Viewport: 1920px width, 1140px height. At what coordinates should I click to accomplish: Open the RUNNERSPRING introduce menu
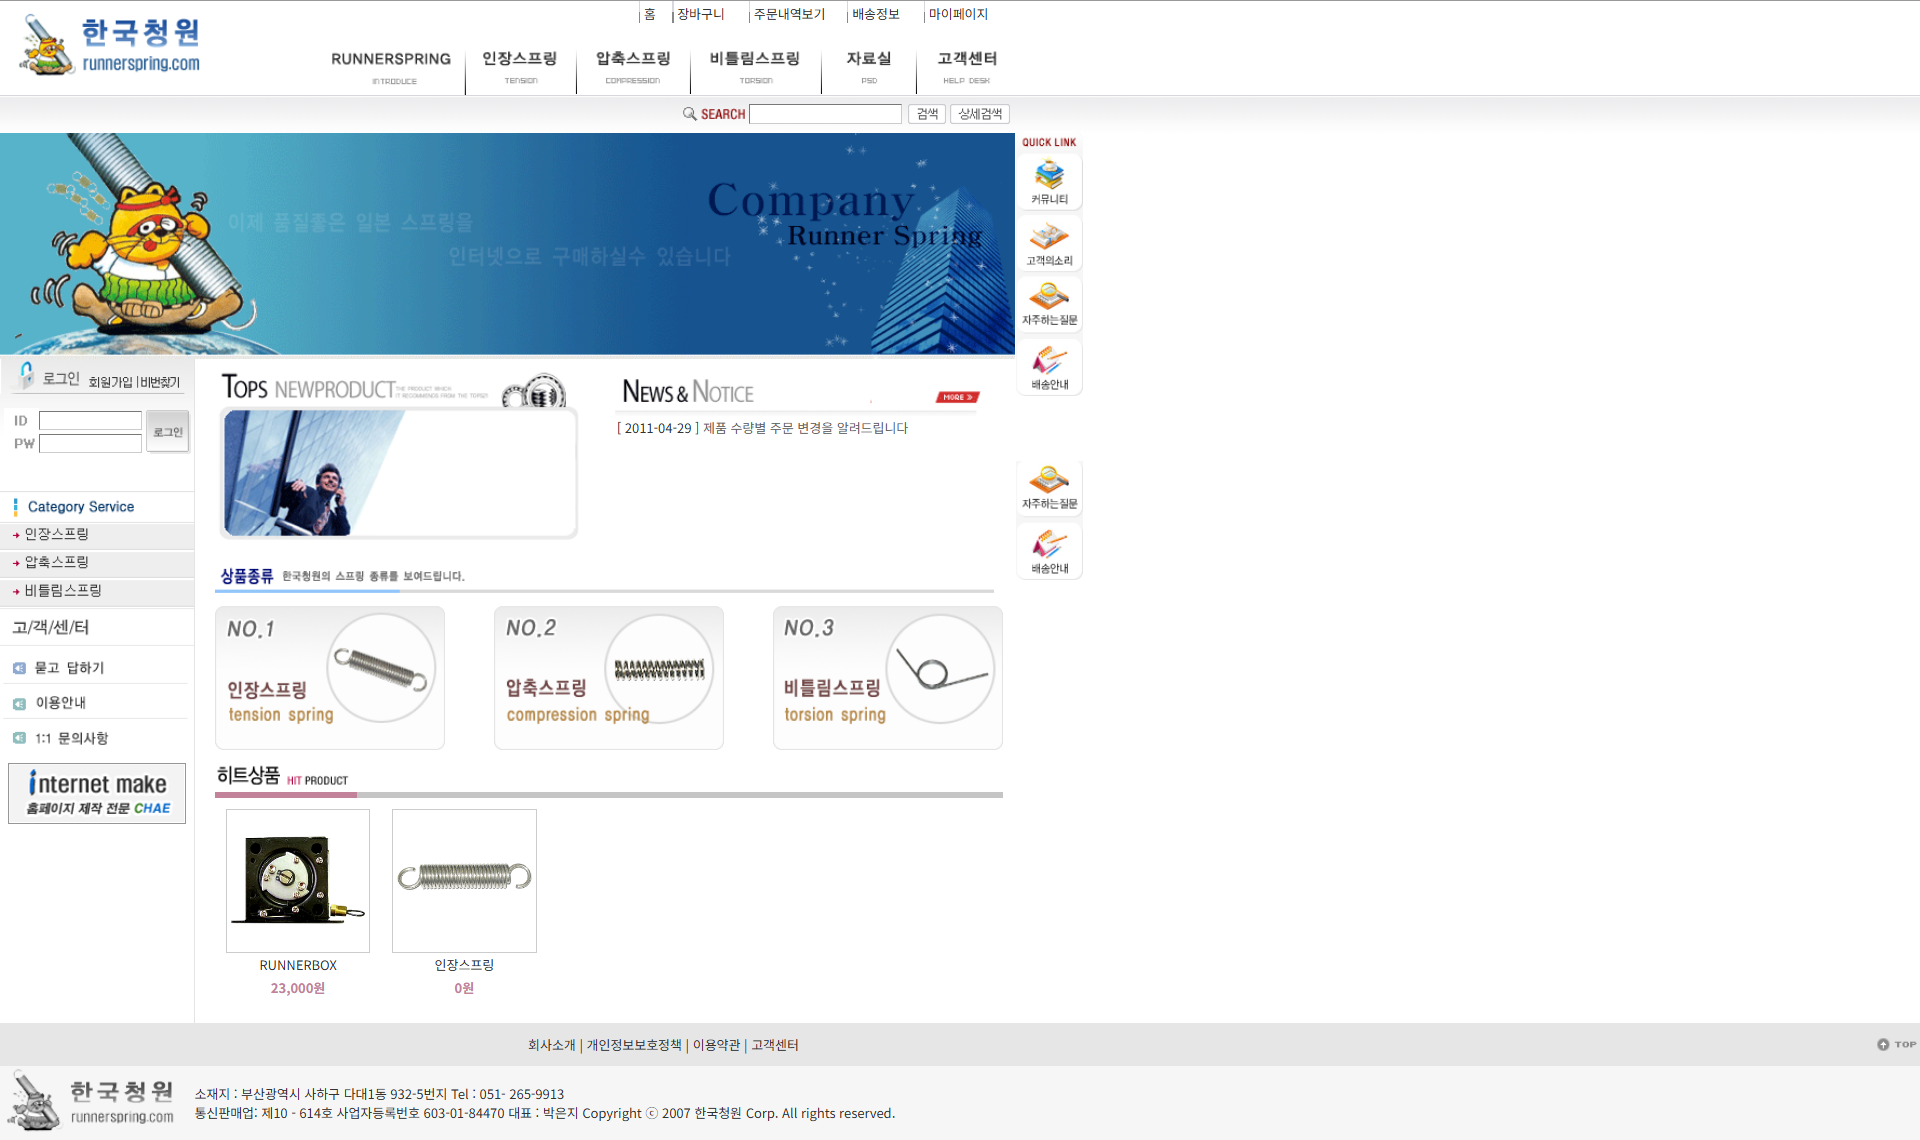tap(391, 67)
